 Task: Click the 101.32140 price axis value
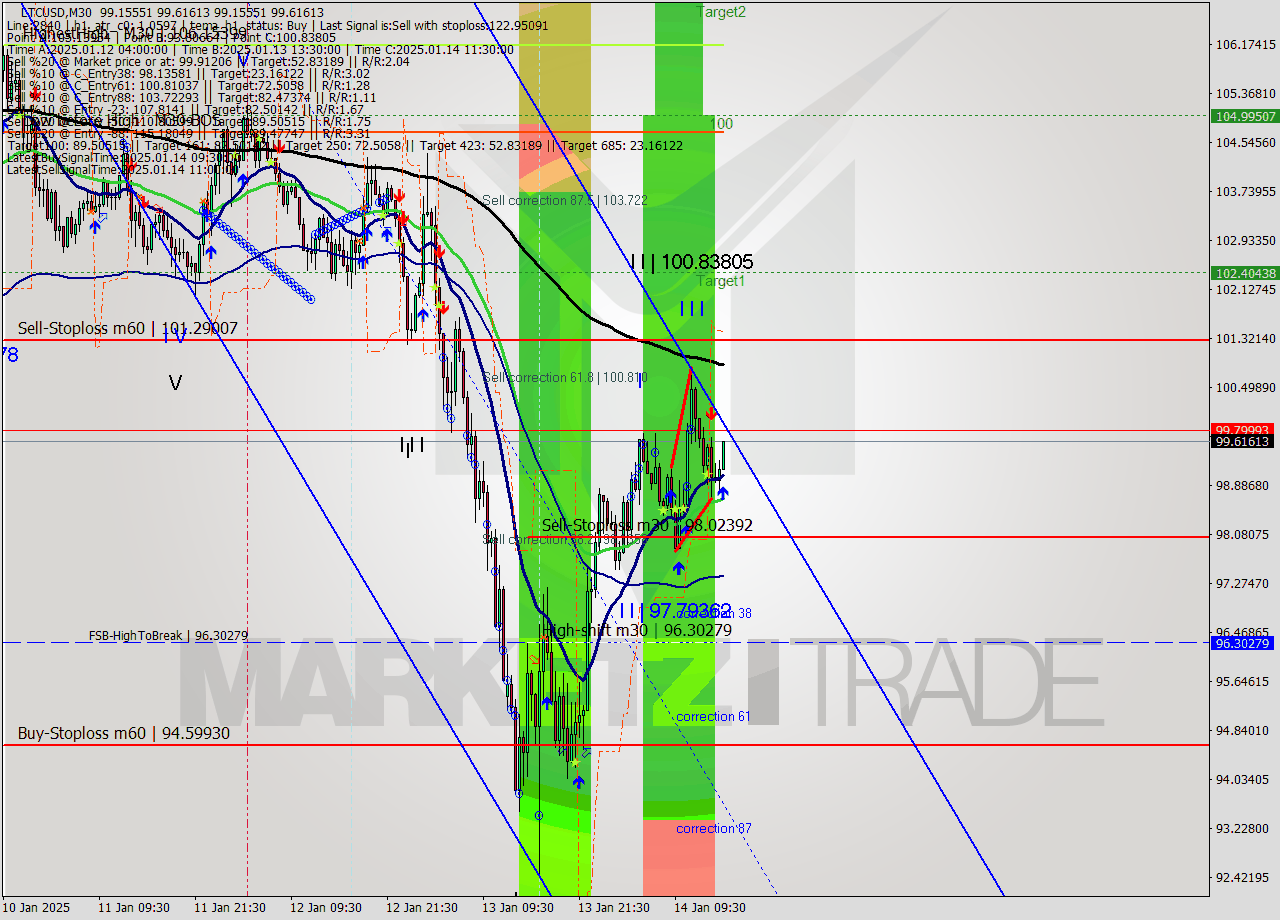coord(1245,338)
